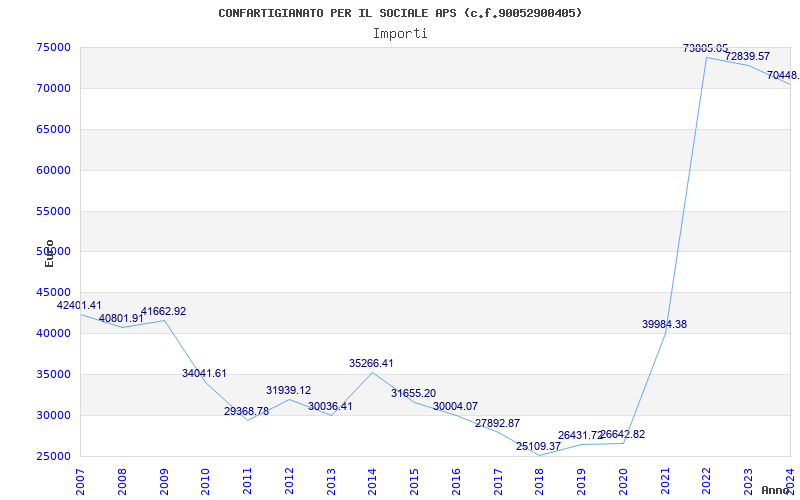Click x-axis year 2007
Viewport: 800px width, 500px height.
point(80,482)
